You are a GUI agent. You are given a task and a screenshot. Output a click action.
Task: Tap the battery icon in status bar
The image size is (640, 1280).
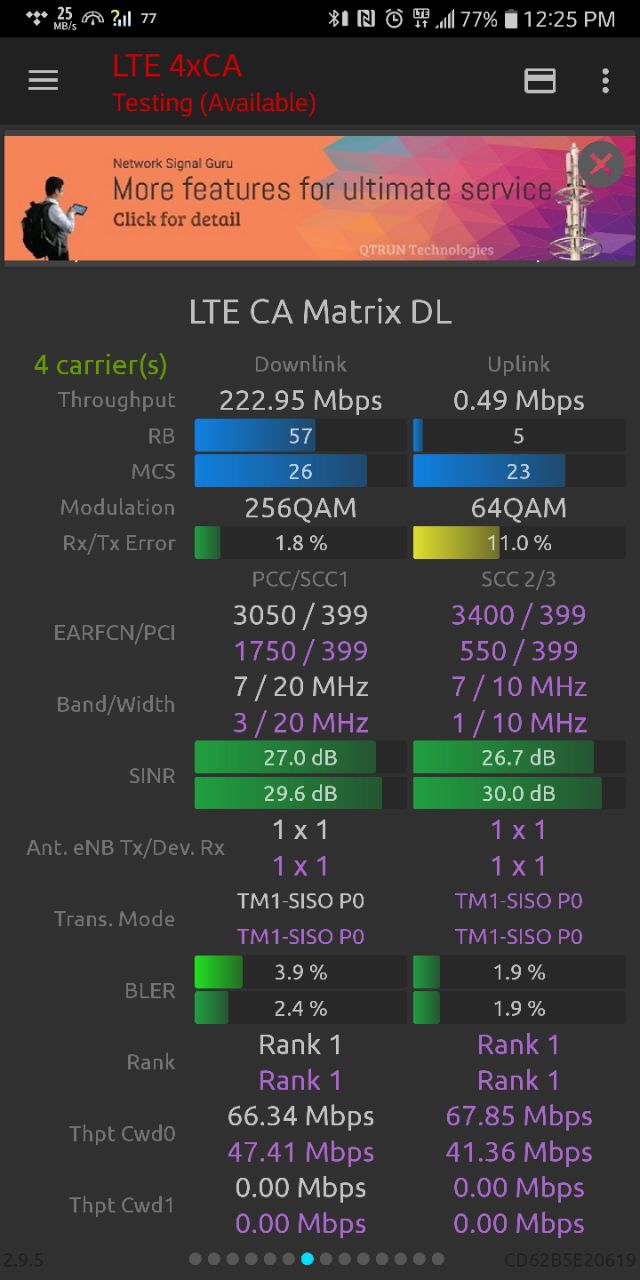[x=511, y=18]
